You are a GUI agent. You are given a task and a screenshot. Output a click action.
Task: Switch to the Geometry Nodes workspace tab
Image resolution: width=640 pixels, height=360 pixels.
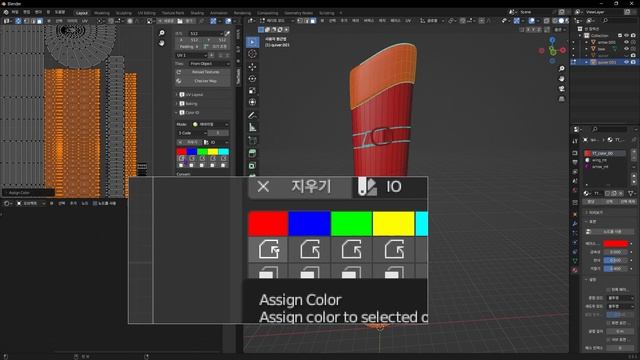click(x=299, y=13)
